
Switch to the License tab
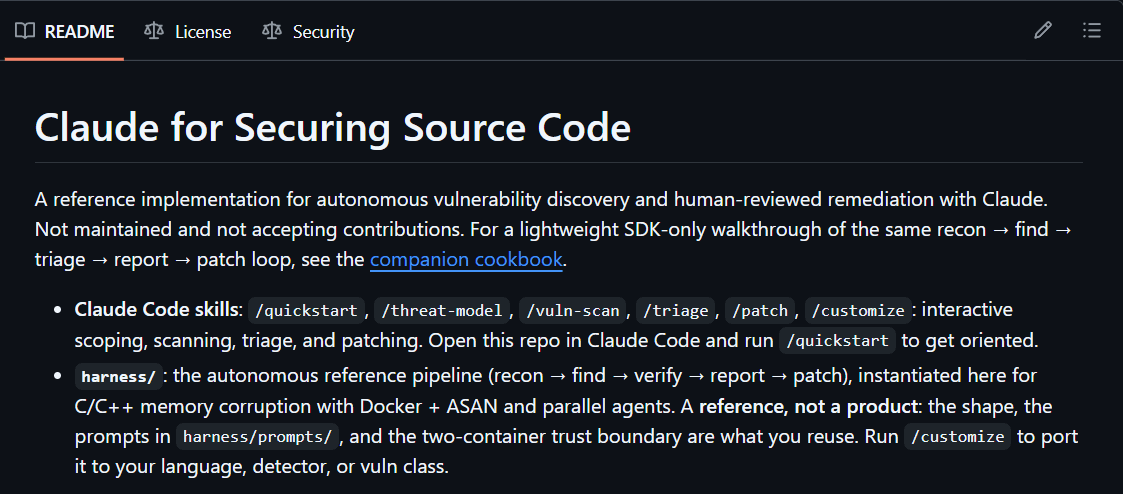188,32
